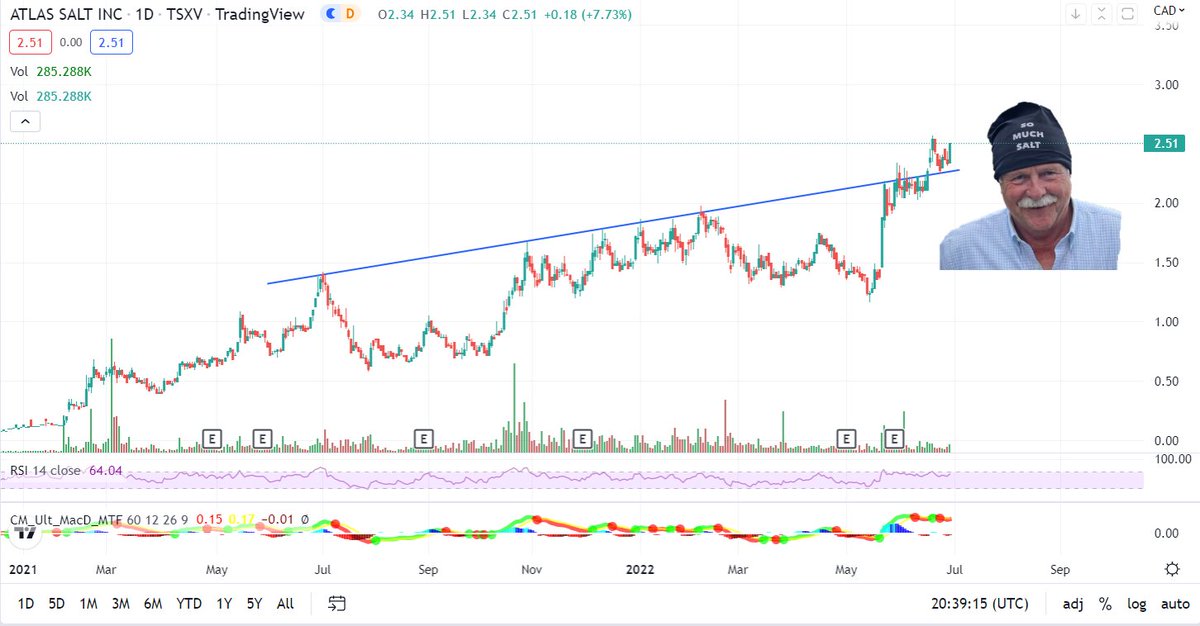This screenshot has width=1200, height=626.
Task: Toggle the auto scale
Action: pyautogui.click(x=1175, y=604)
